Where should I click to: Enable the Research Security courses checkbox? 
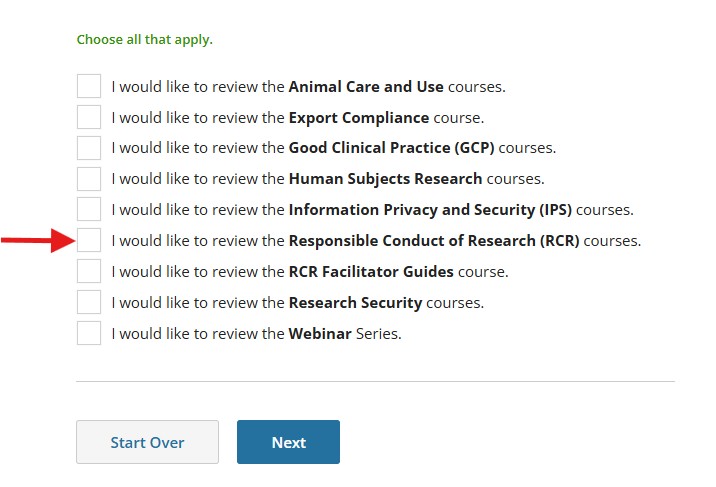89,302
